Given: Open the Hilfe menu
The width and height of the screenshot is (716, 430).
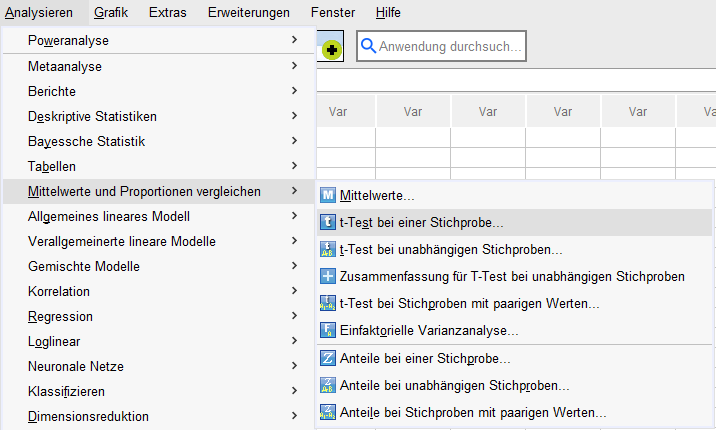Looking at the screenshot, I should pyautogui.click(x=388, y=12).
